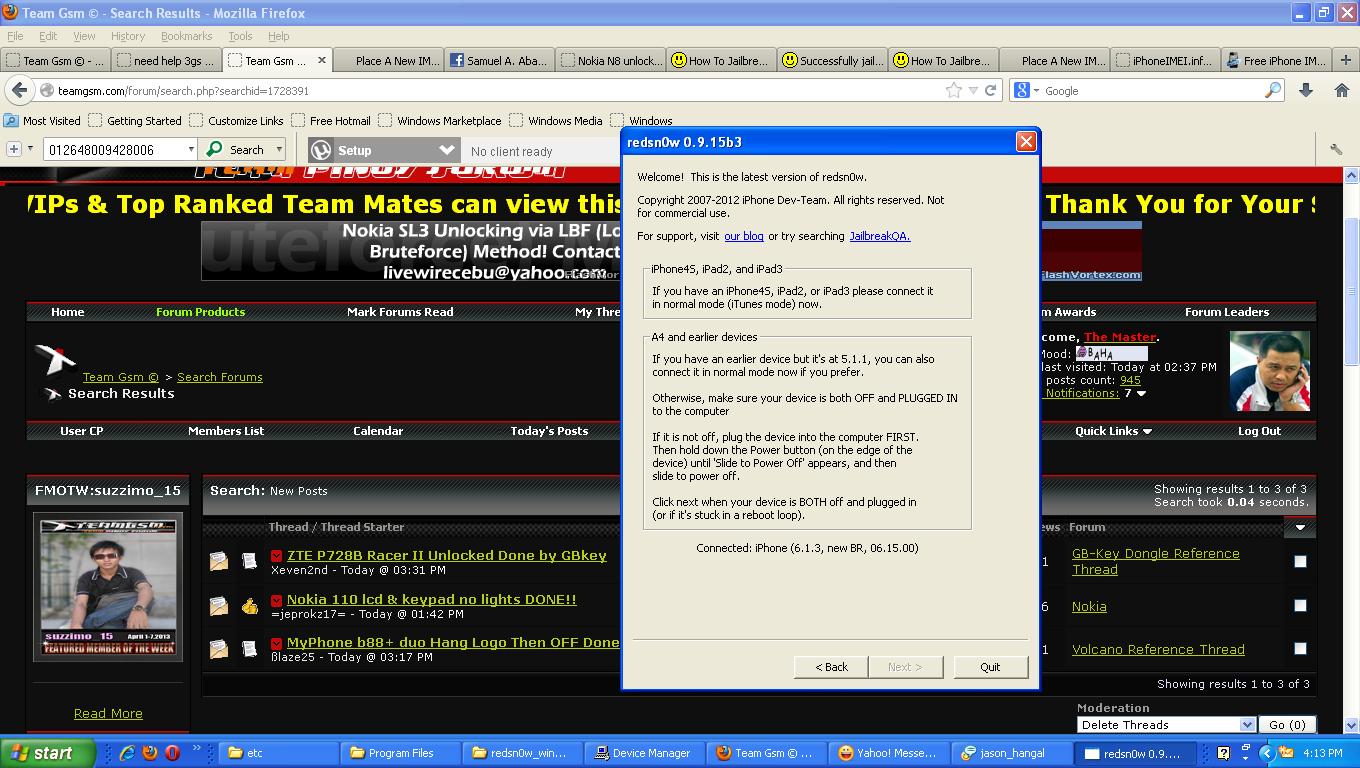Click the plus icon beside IMEI box
This screenshot has height=768, width=1360.
tap(14, 150)
